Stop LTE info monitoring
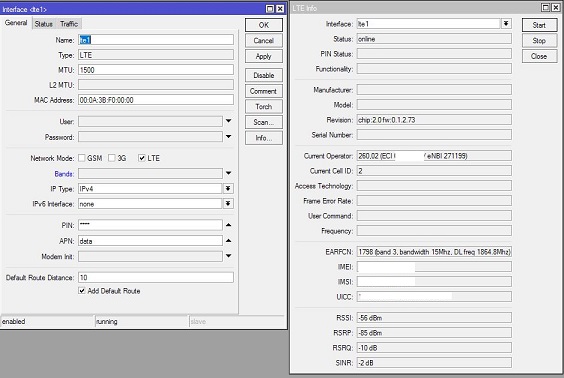This screenshot has width=564, height=378. click(x=539, y=41)
